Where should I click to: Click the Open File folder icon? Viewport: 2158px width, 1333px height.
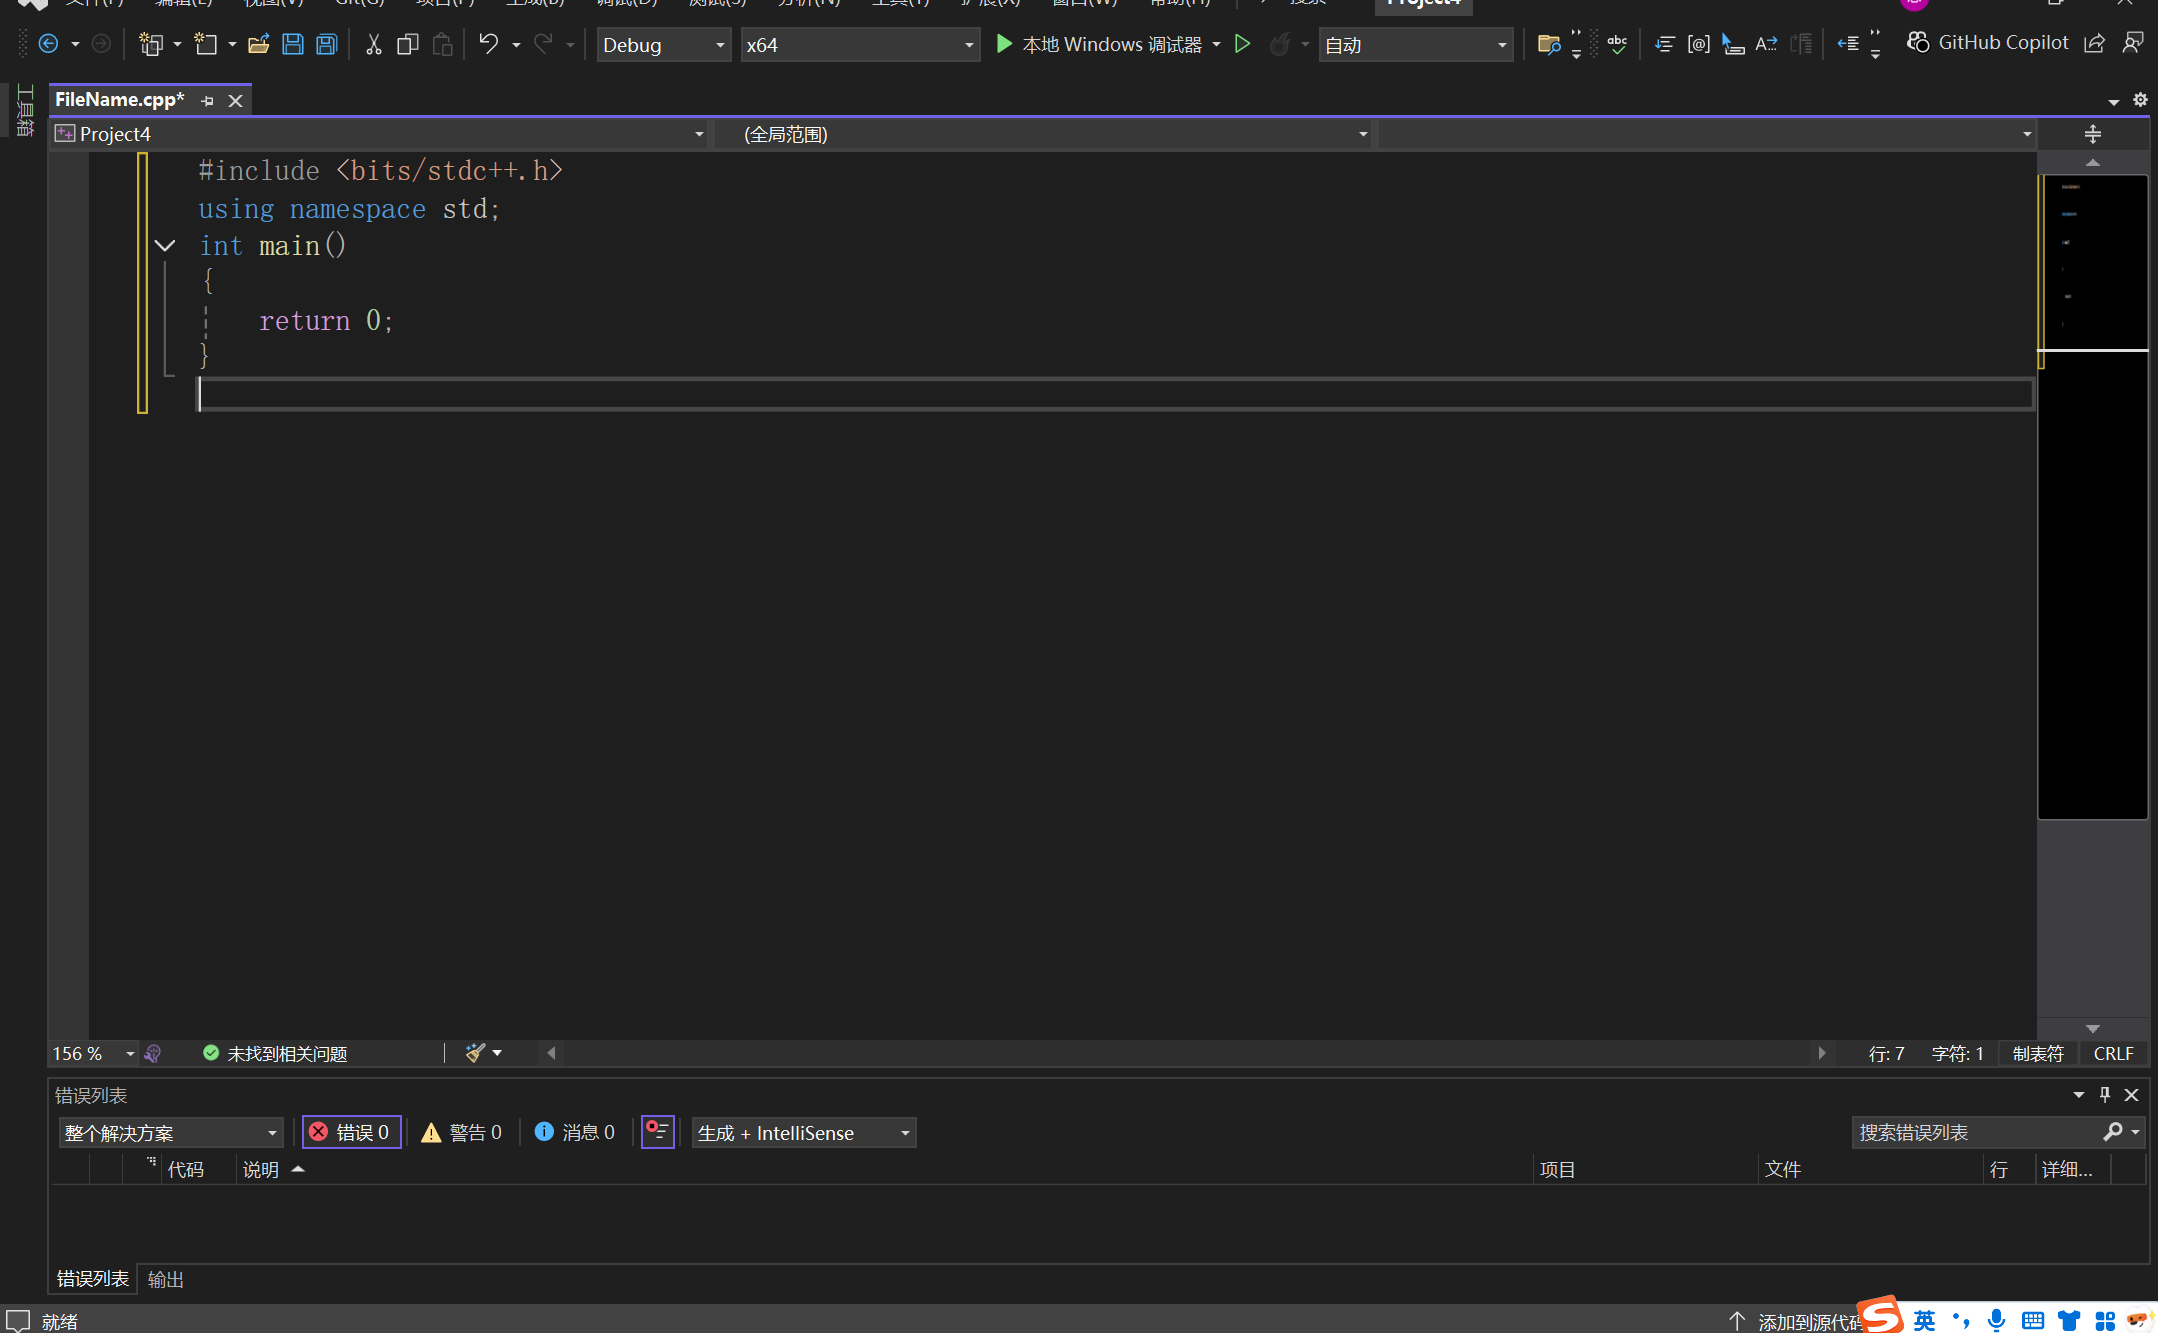point(258,44)
